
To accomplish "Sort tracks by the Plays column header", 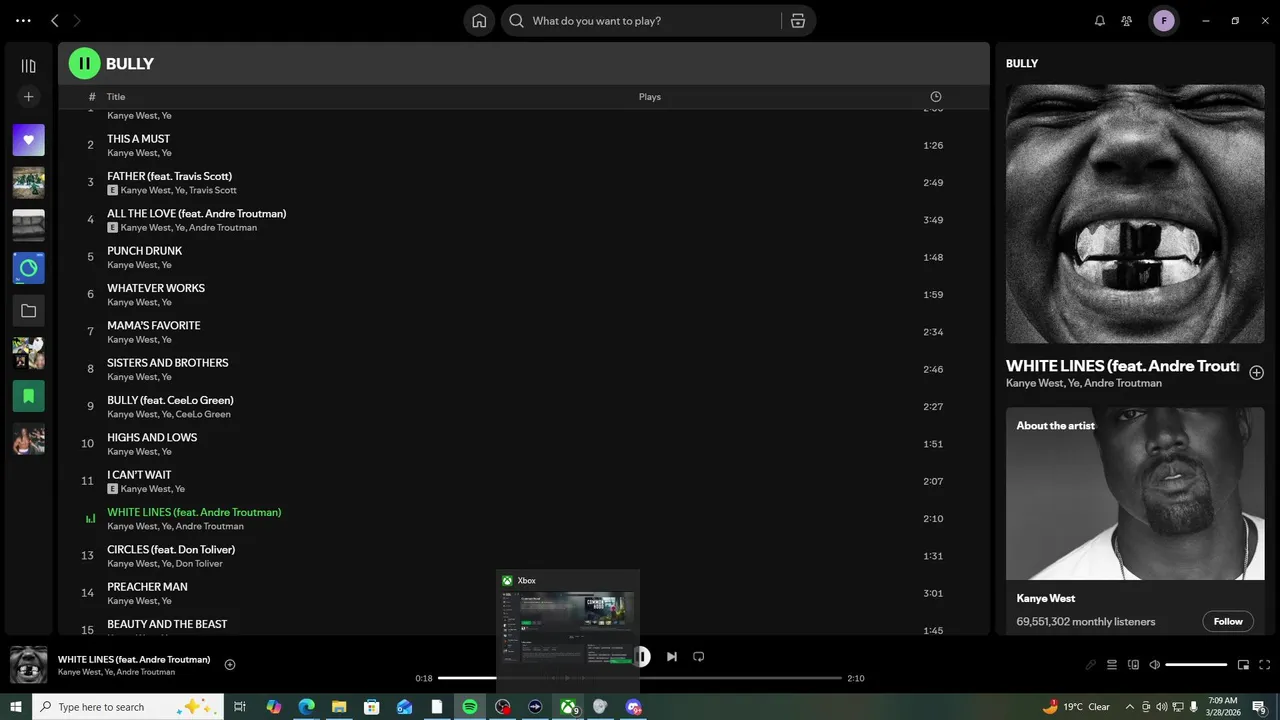I will pyautogui.click(x=650, y=97).
